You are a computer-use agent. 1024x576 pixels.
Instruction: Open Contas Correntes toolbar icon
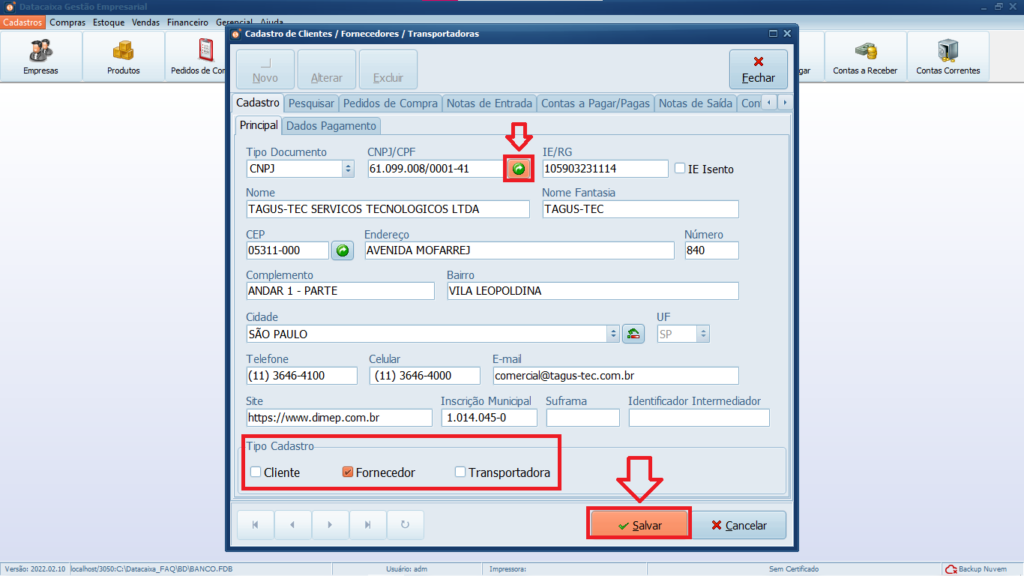coord(948,56)
